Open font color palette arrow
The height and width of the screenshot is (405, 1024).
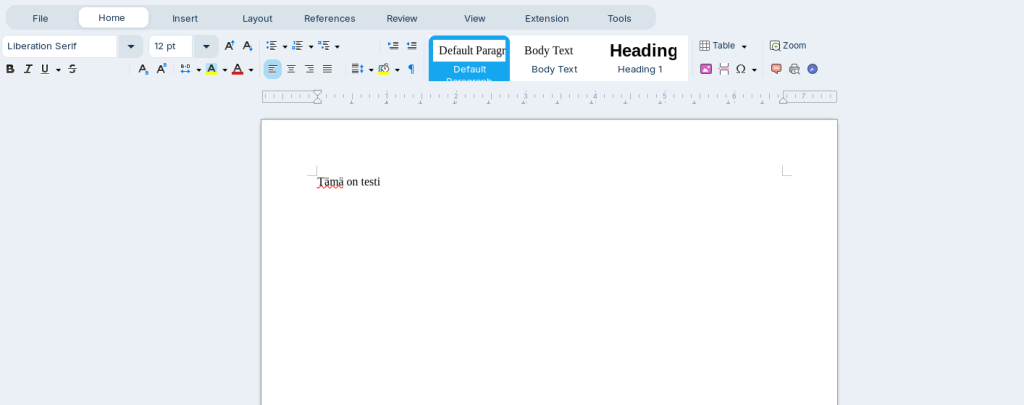[251, 69]
